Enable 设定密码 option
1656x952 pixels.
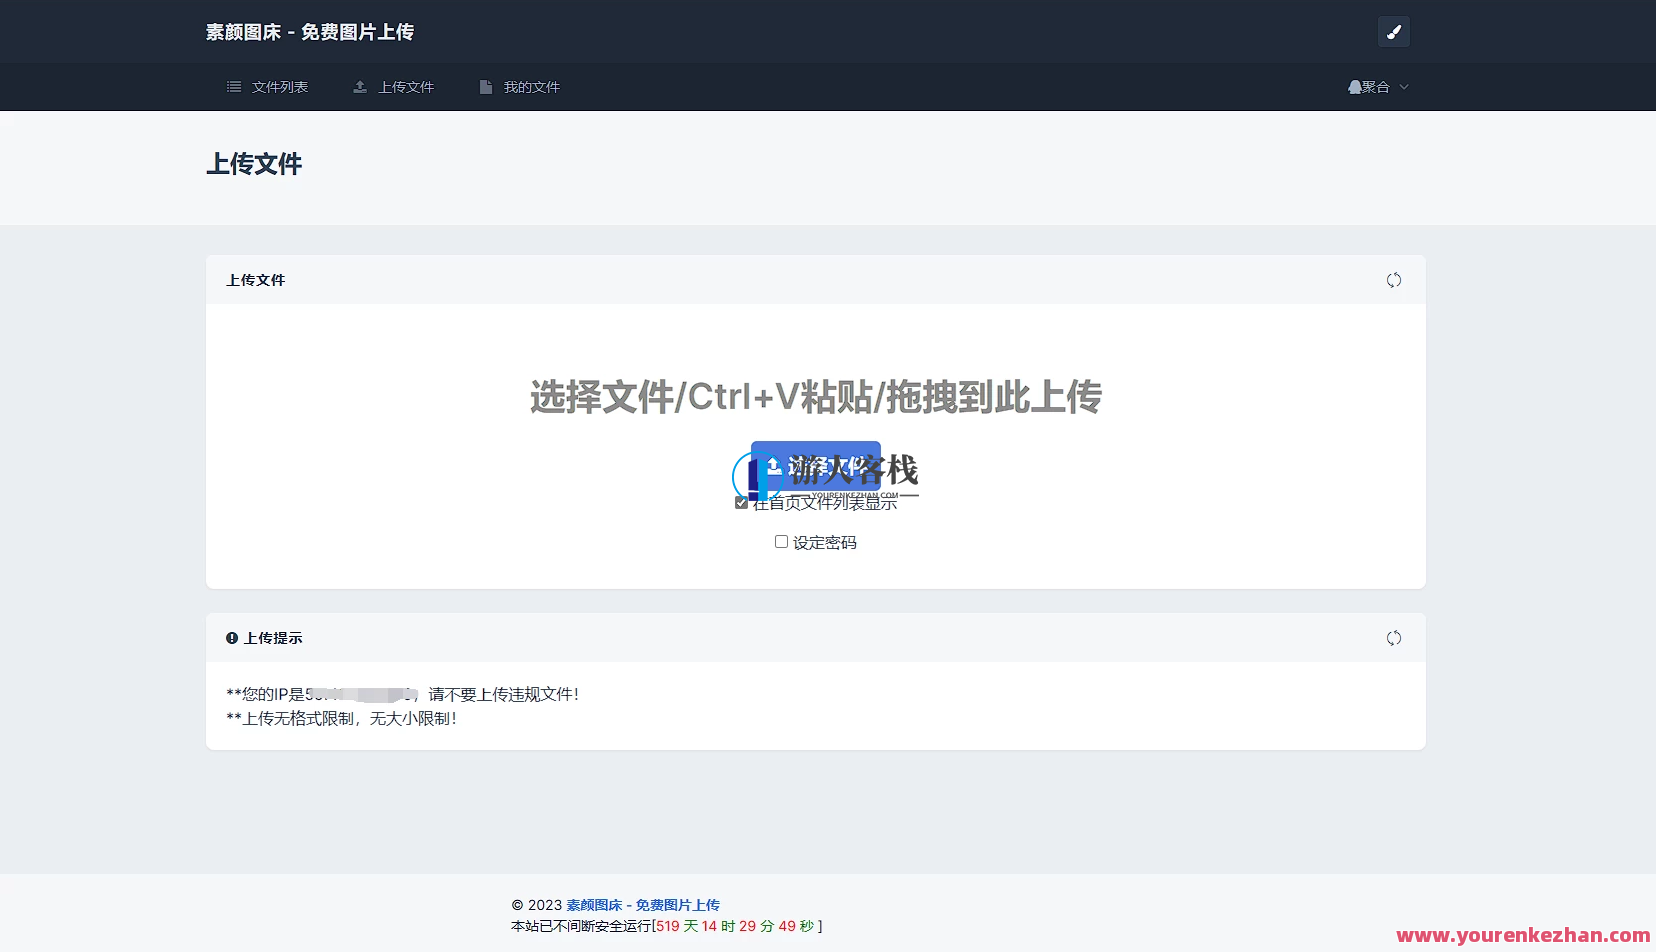(x=781, y=541)
